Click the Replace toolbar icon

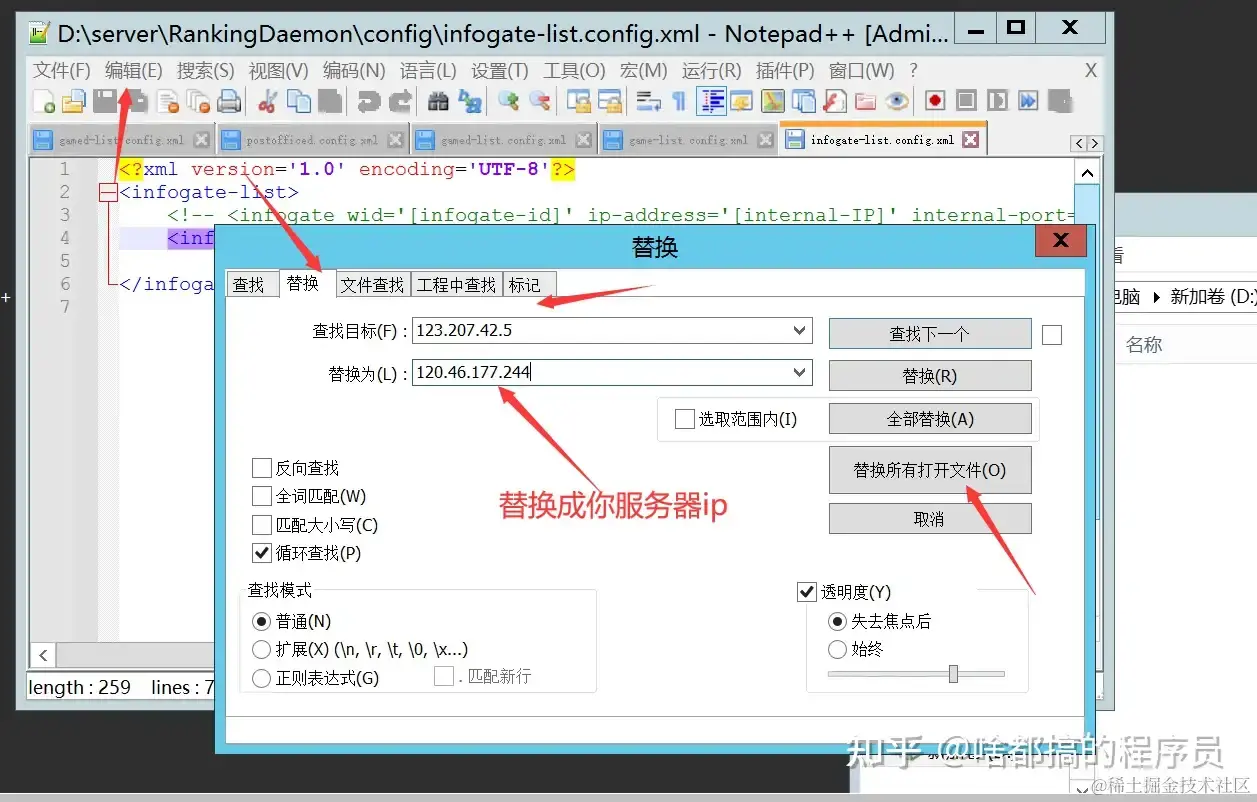click(470, 101)
